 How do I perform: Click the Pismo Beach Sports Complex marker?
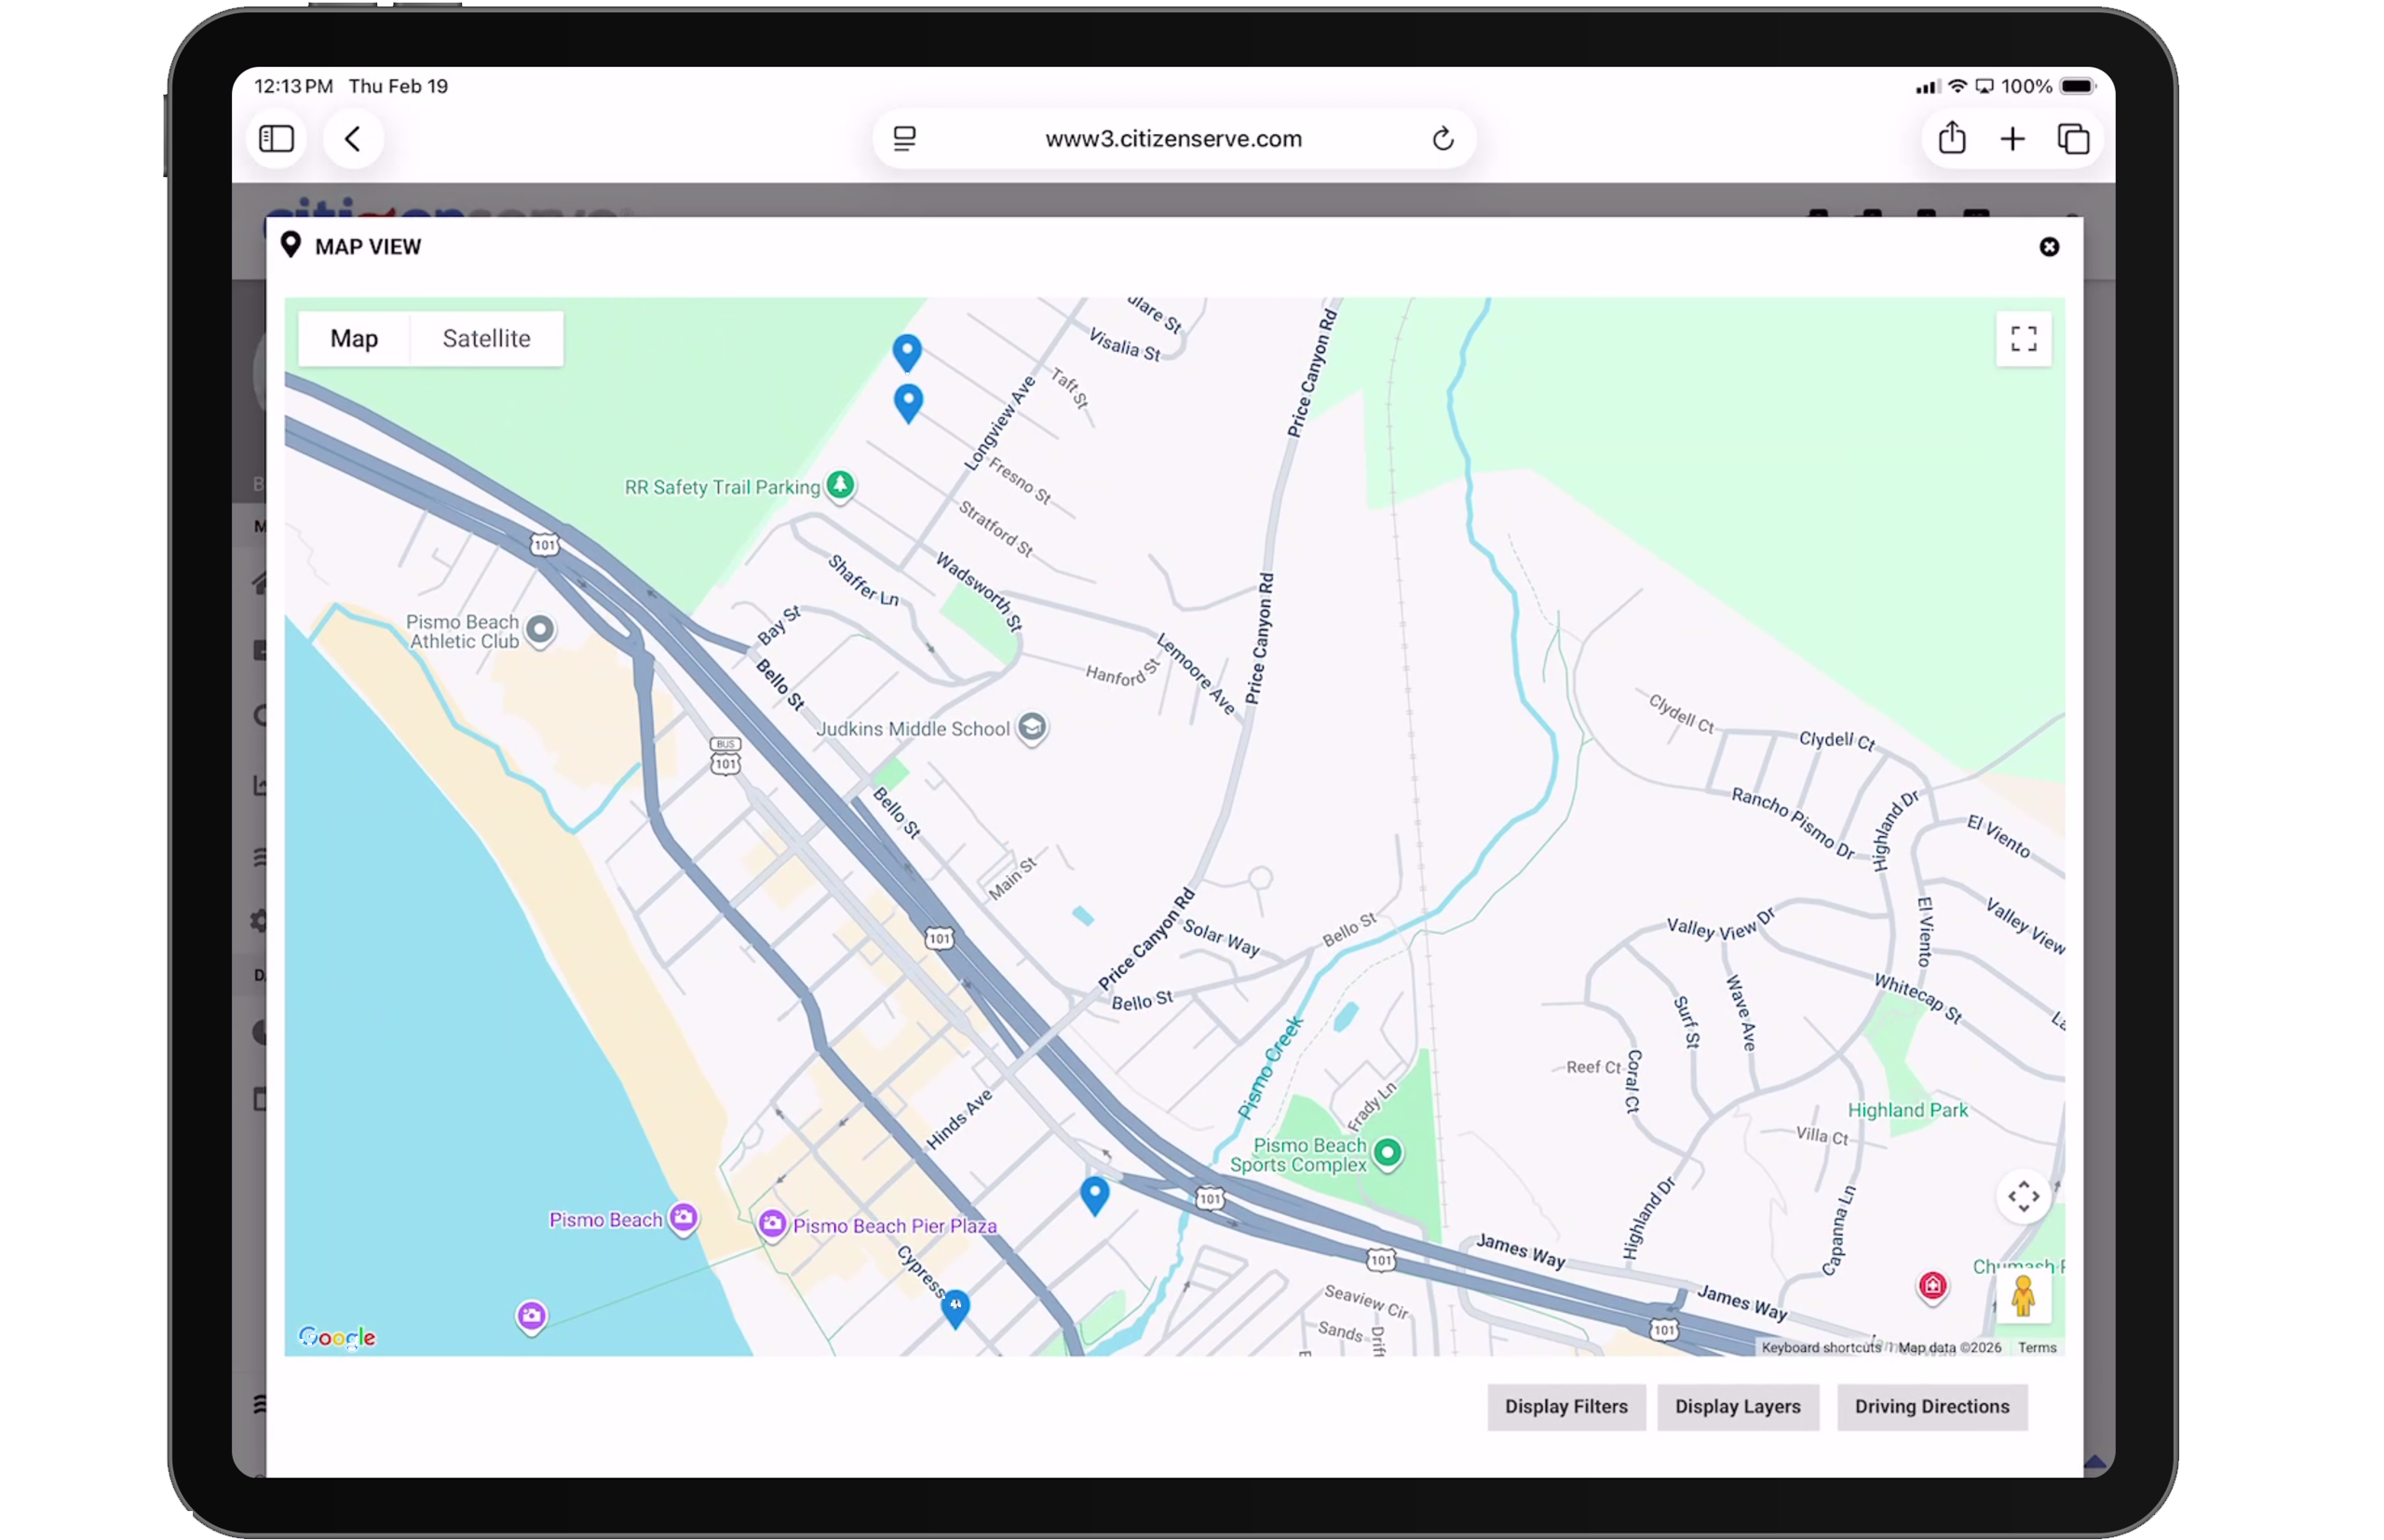click(1388, 1152)
